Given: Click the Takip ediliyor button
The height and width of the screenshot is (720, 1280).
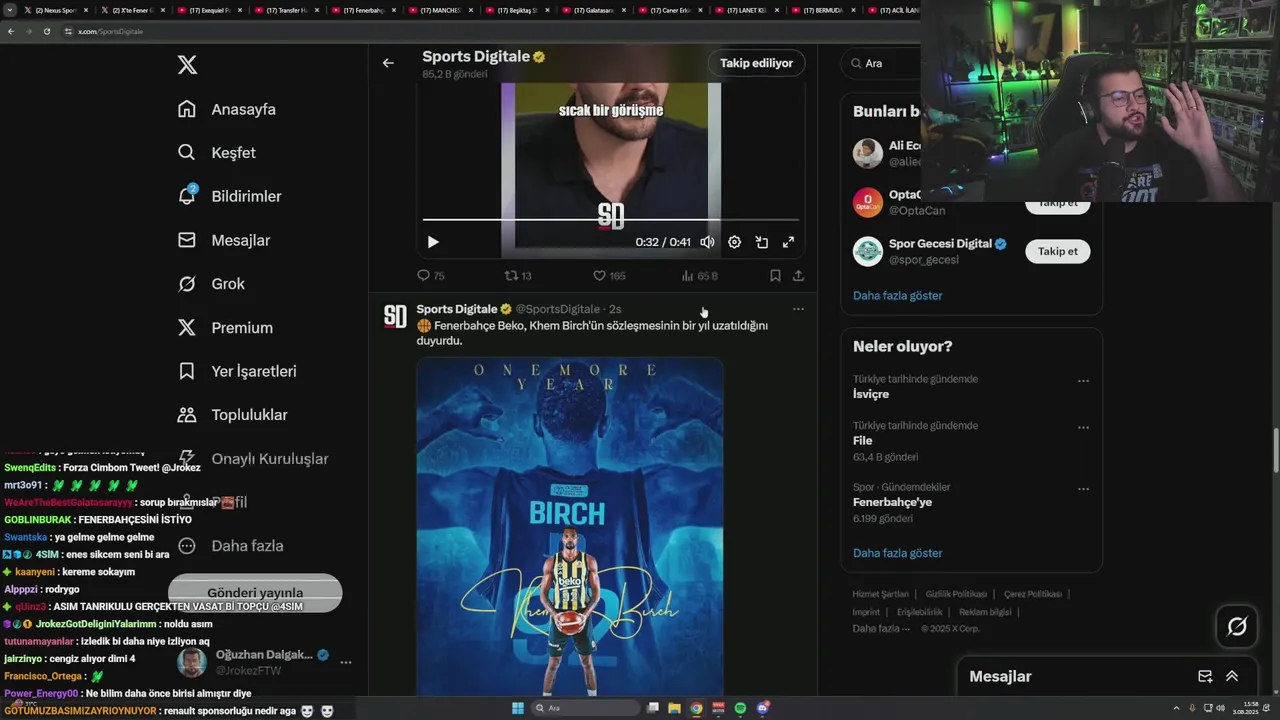Looking at the screenshot, I should coord(756,63).
